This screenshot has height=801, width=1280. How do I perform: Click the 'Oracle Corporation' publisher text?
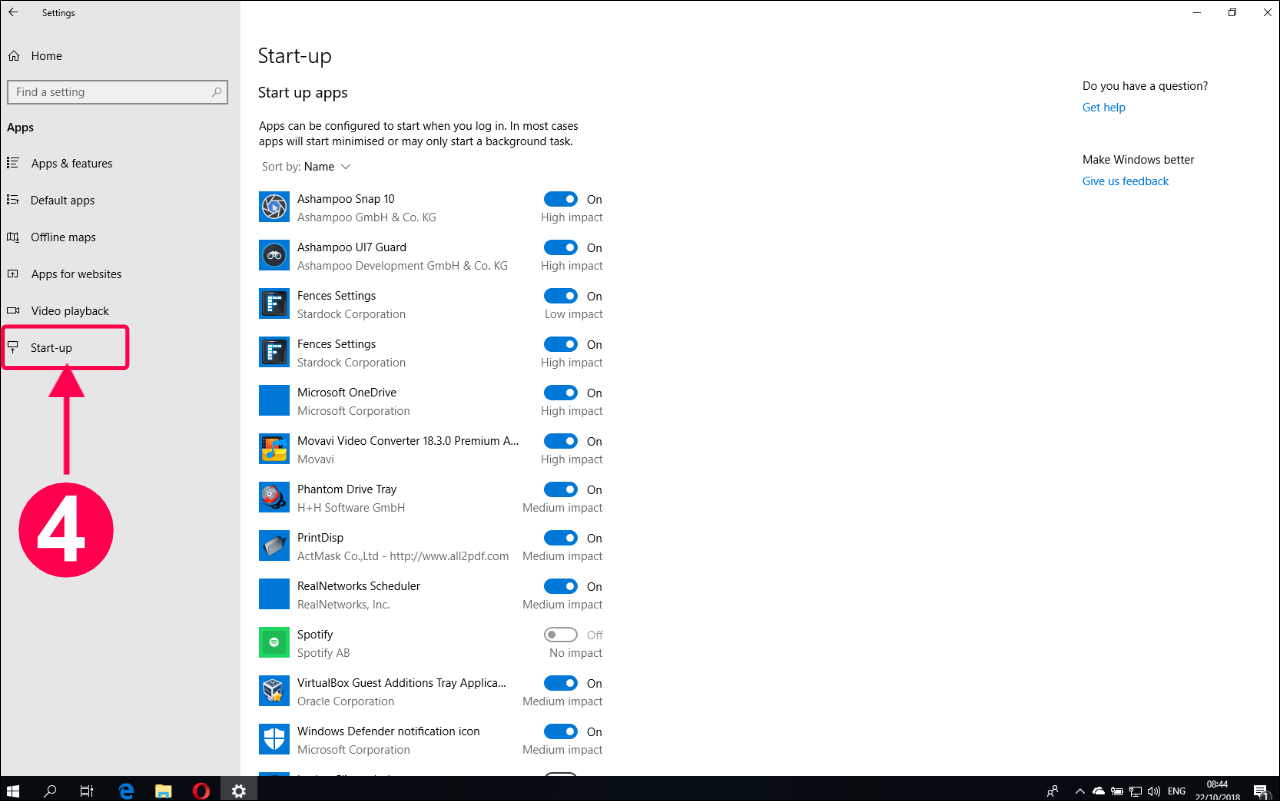point(345,701)
